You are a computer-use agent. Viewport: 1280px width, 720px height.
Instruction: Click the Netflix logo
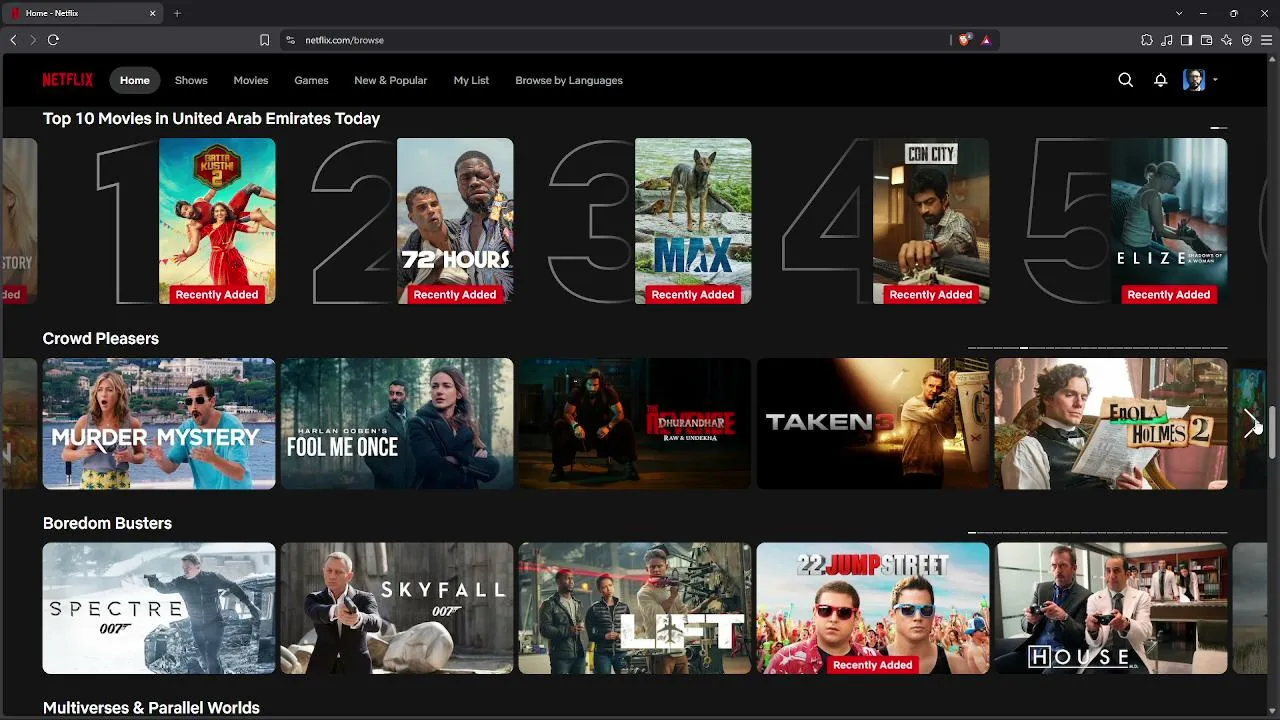pos(67,80)
